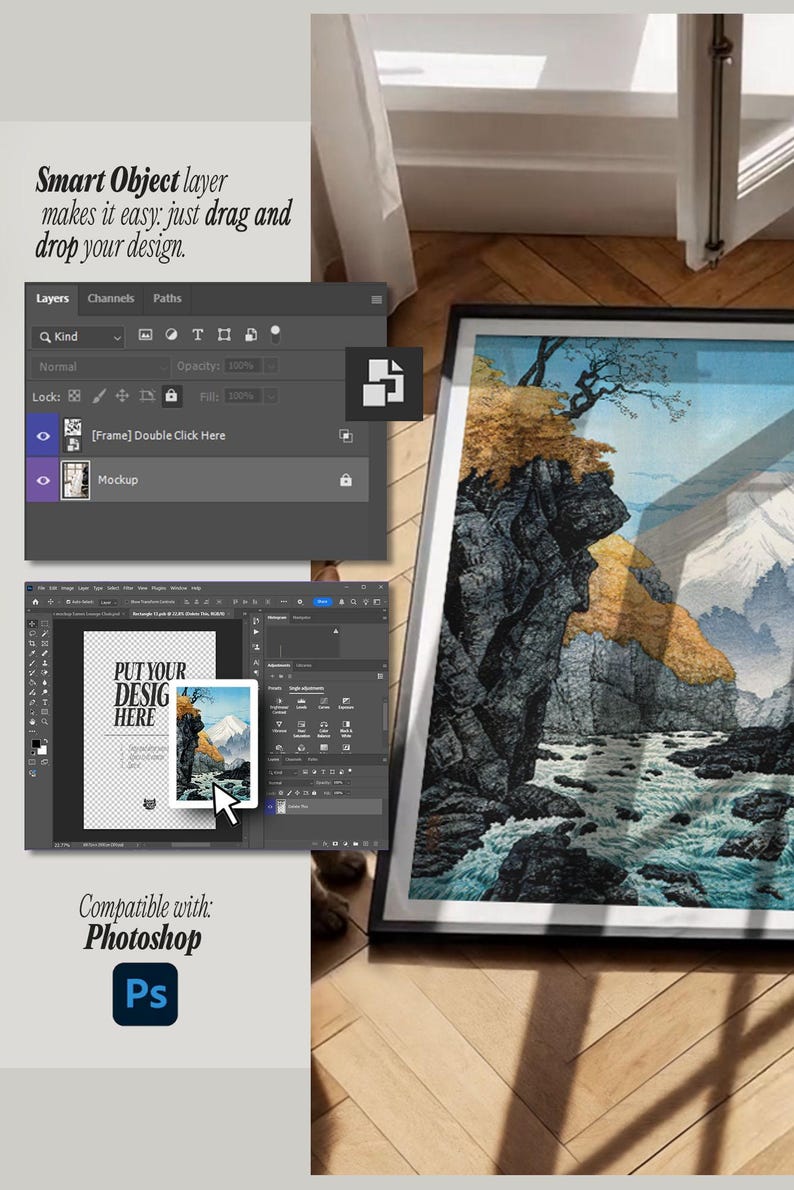The width and height of the screenshot is (794, 1190).
Task: Click the blue Share button
Action: click(323, 602)
